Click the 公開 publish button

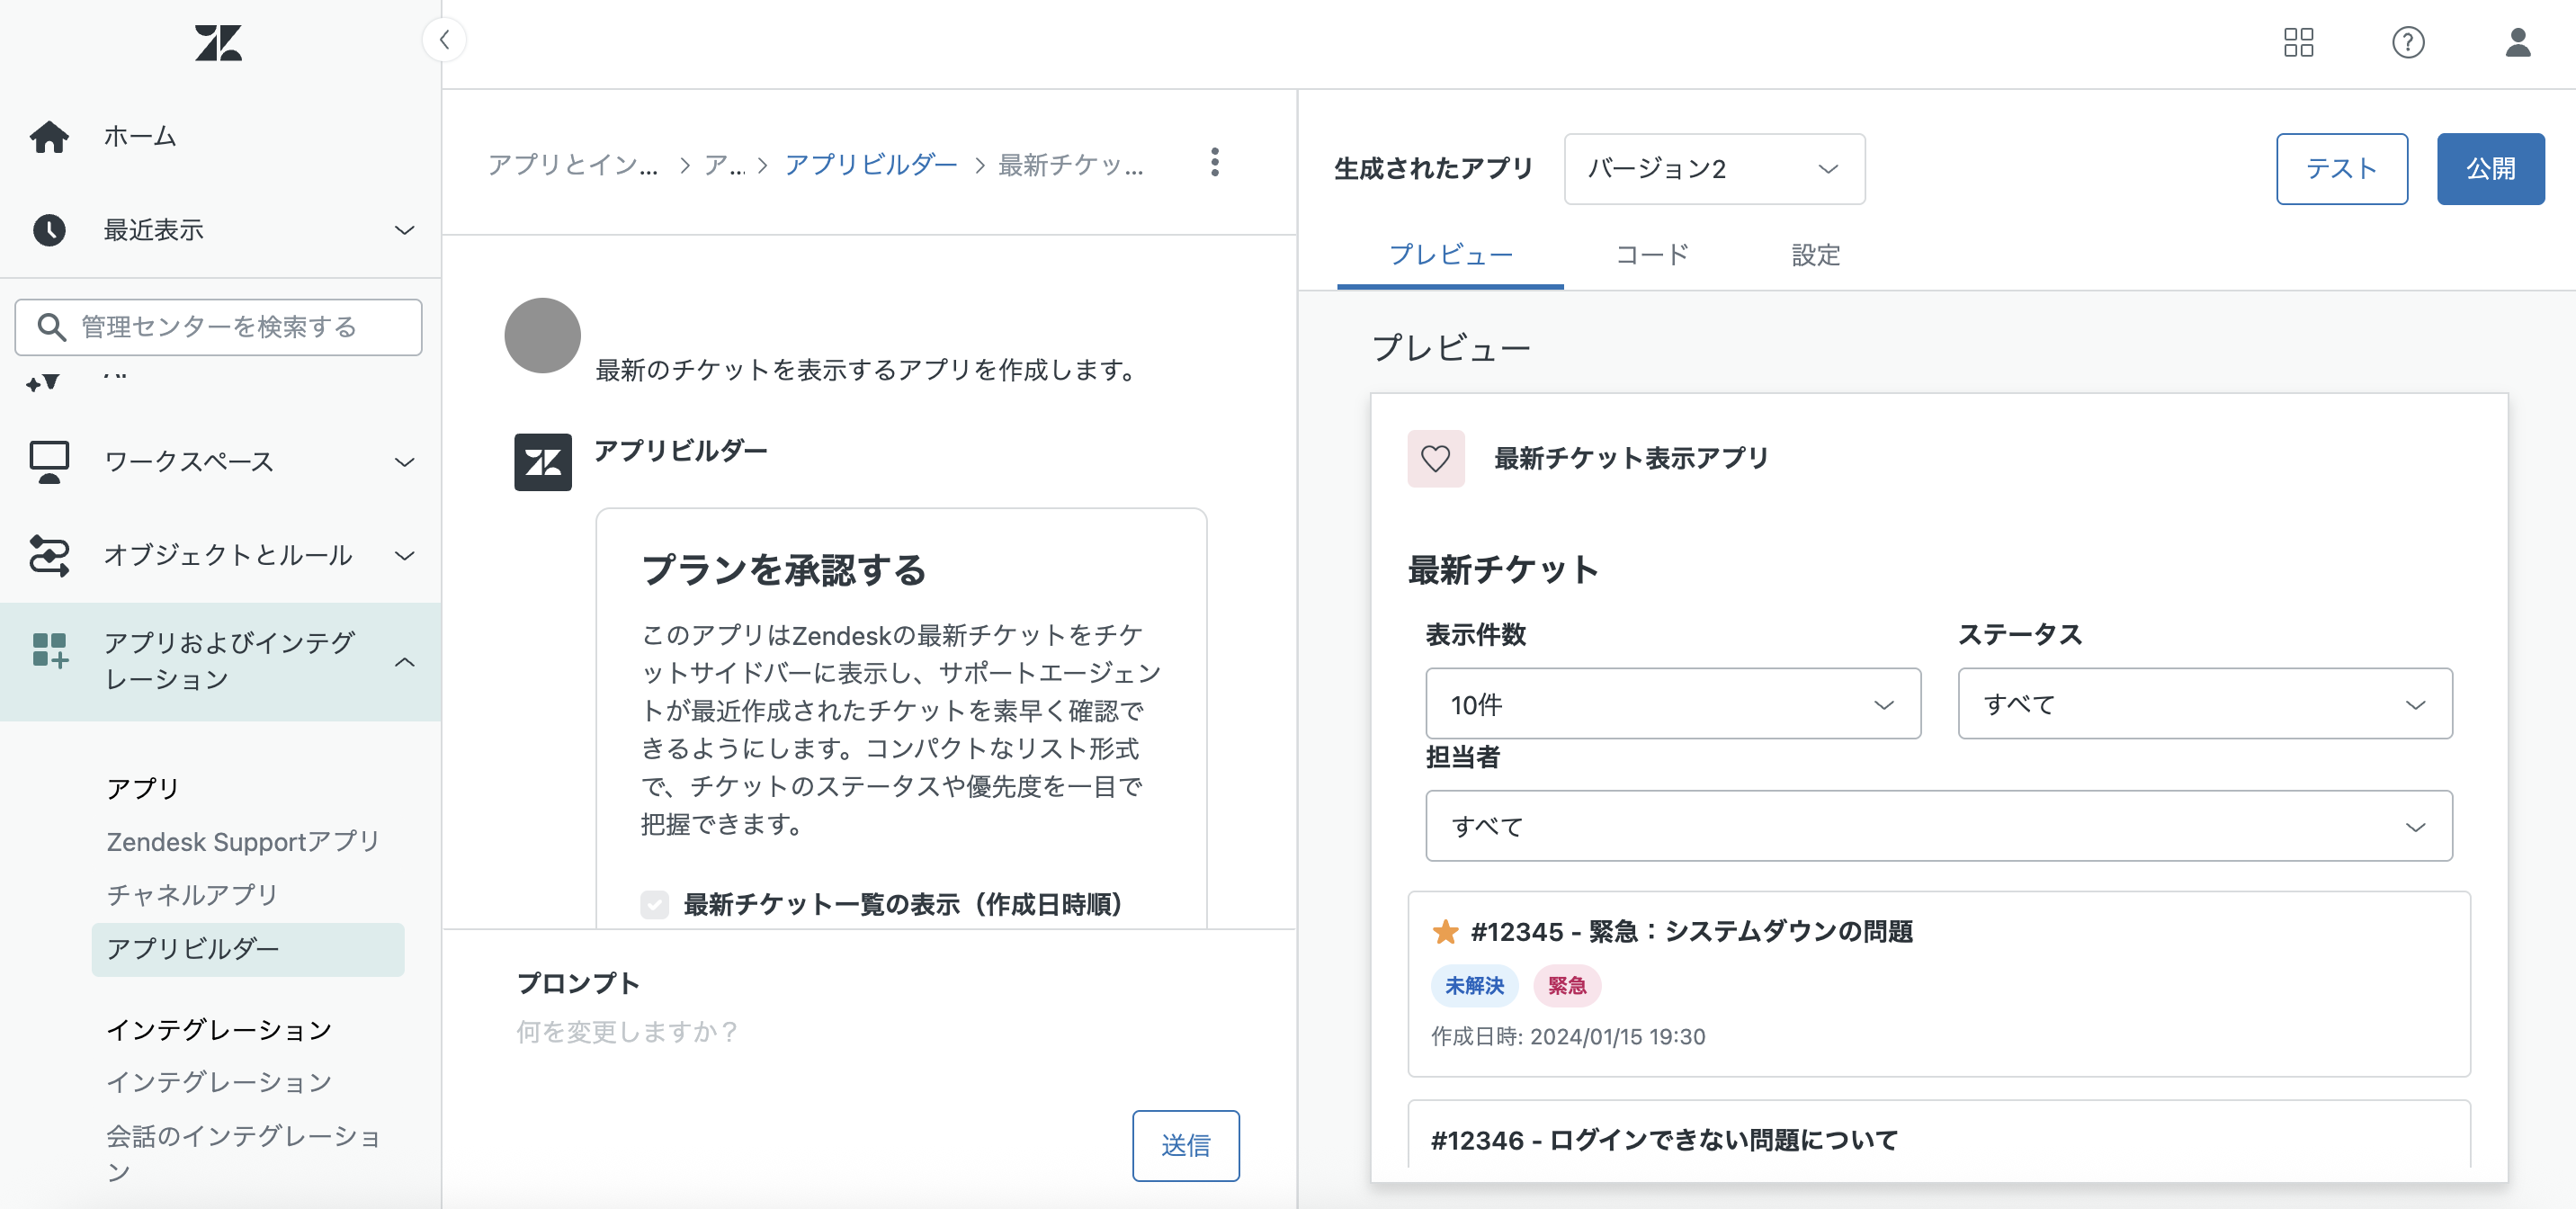pos(2490,169)
